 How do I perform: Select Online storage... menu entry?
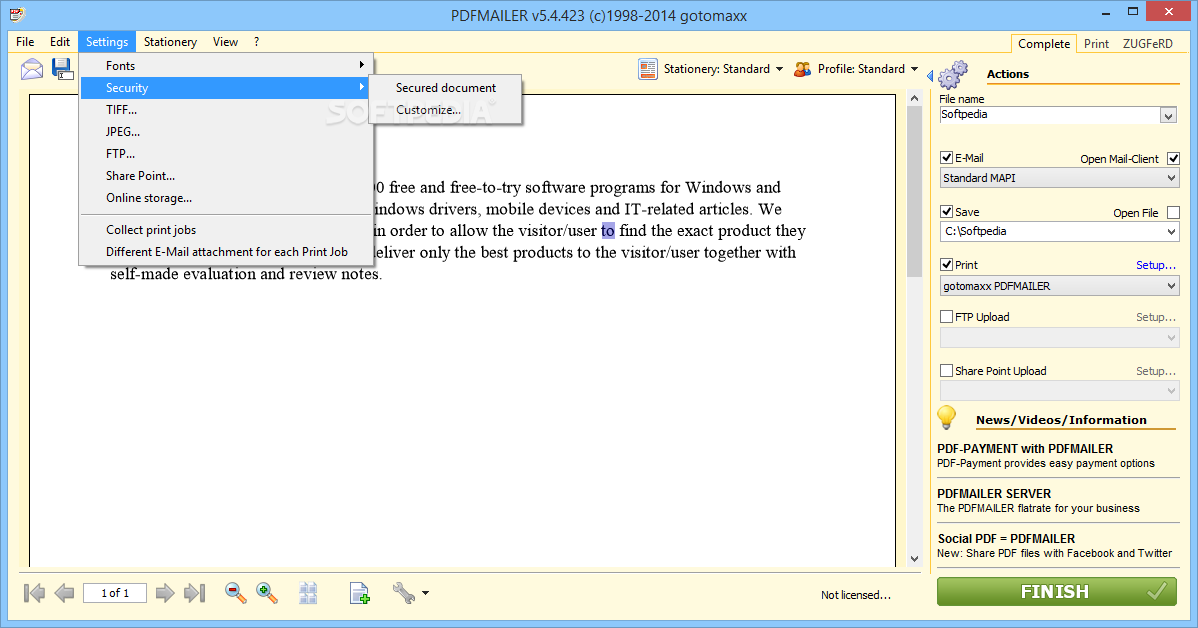click(227, 198)
